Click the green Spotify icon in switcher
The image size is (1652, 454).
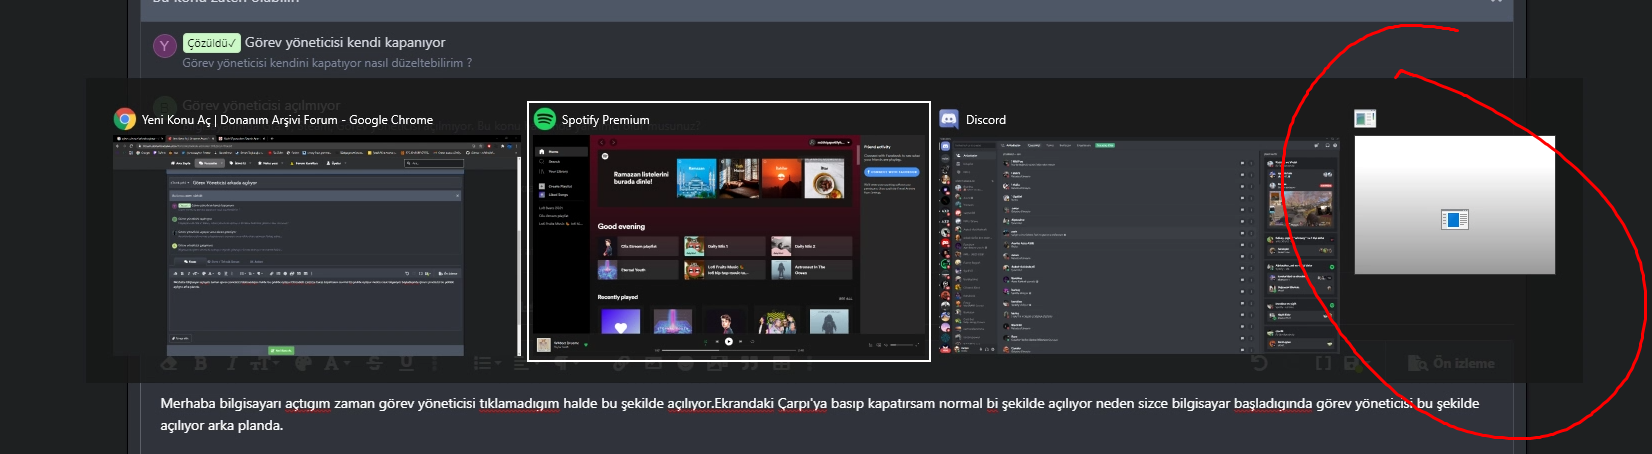pos(544,119)
